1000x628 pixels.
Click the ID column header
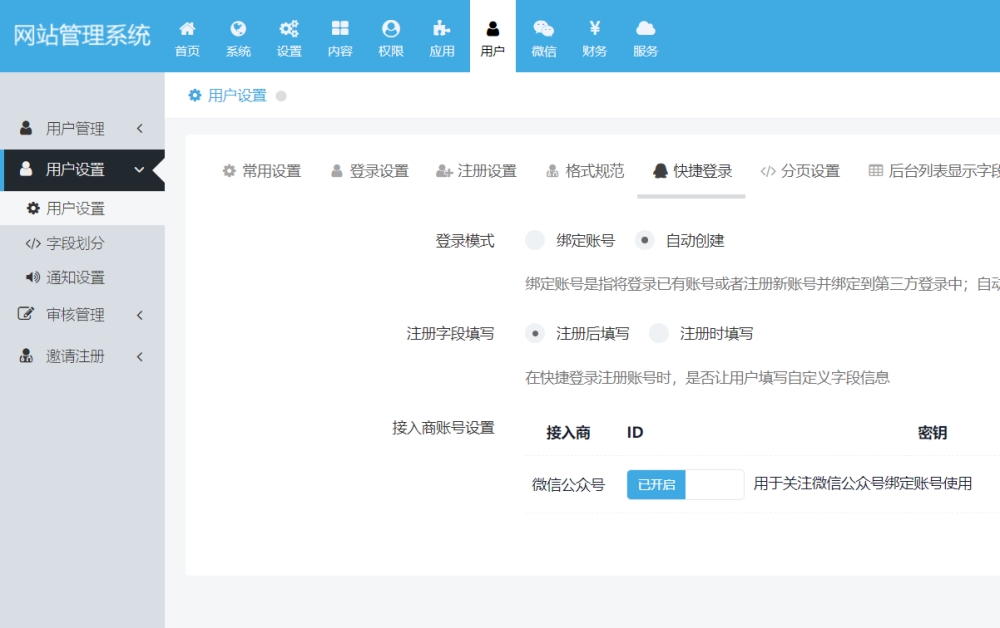[635, 432]
